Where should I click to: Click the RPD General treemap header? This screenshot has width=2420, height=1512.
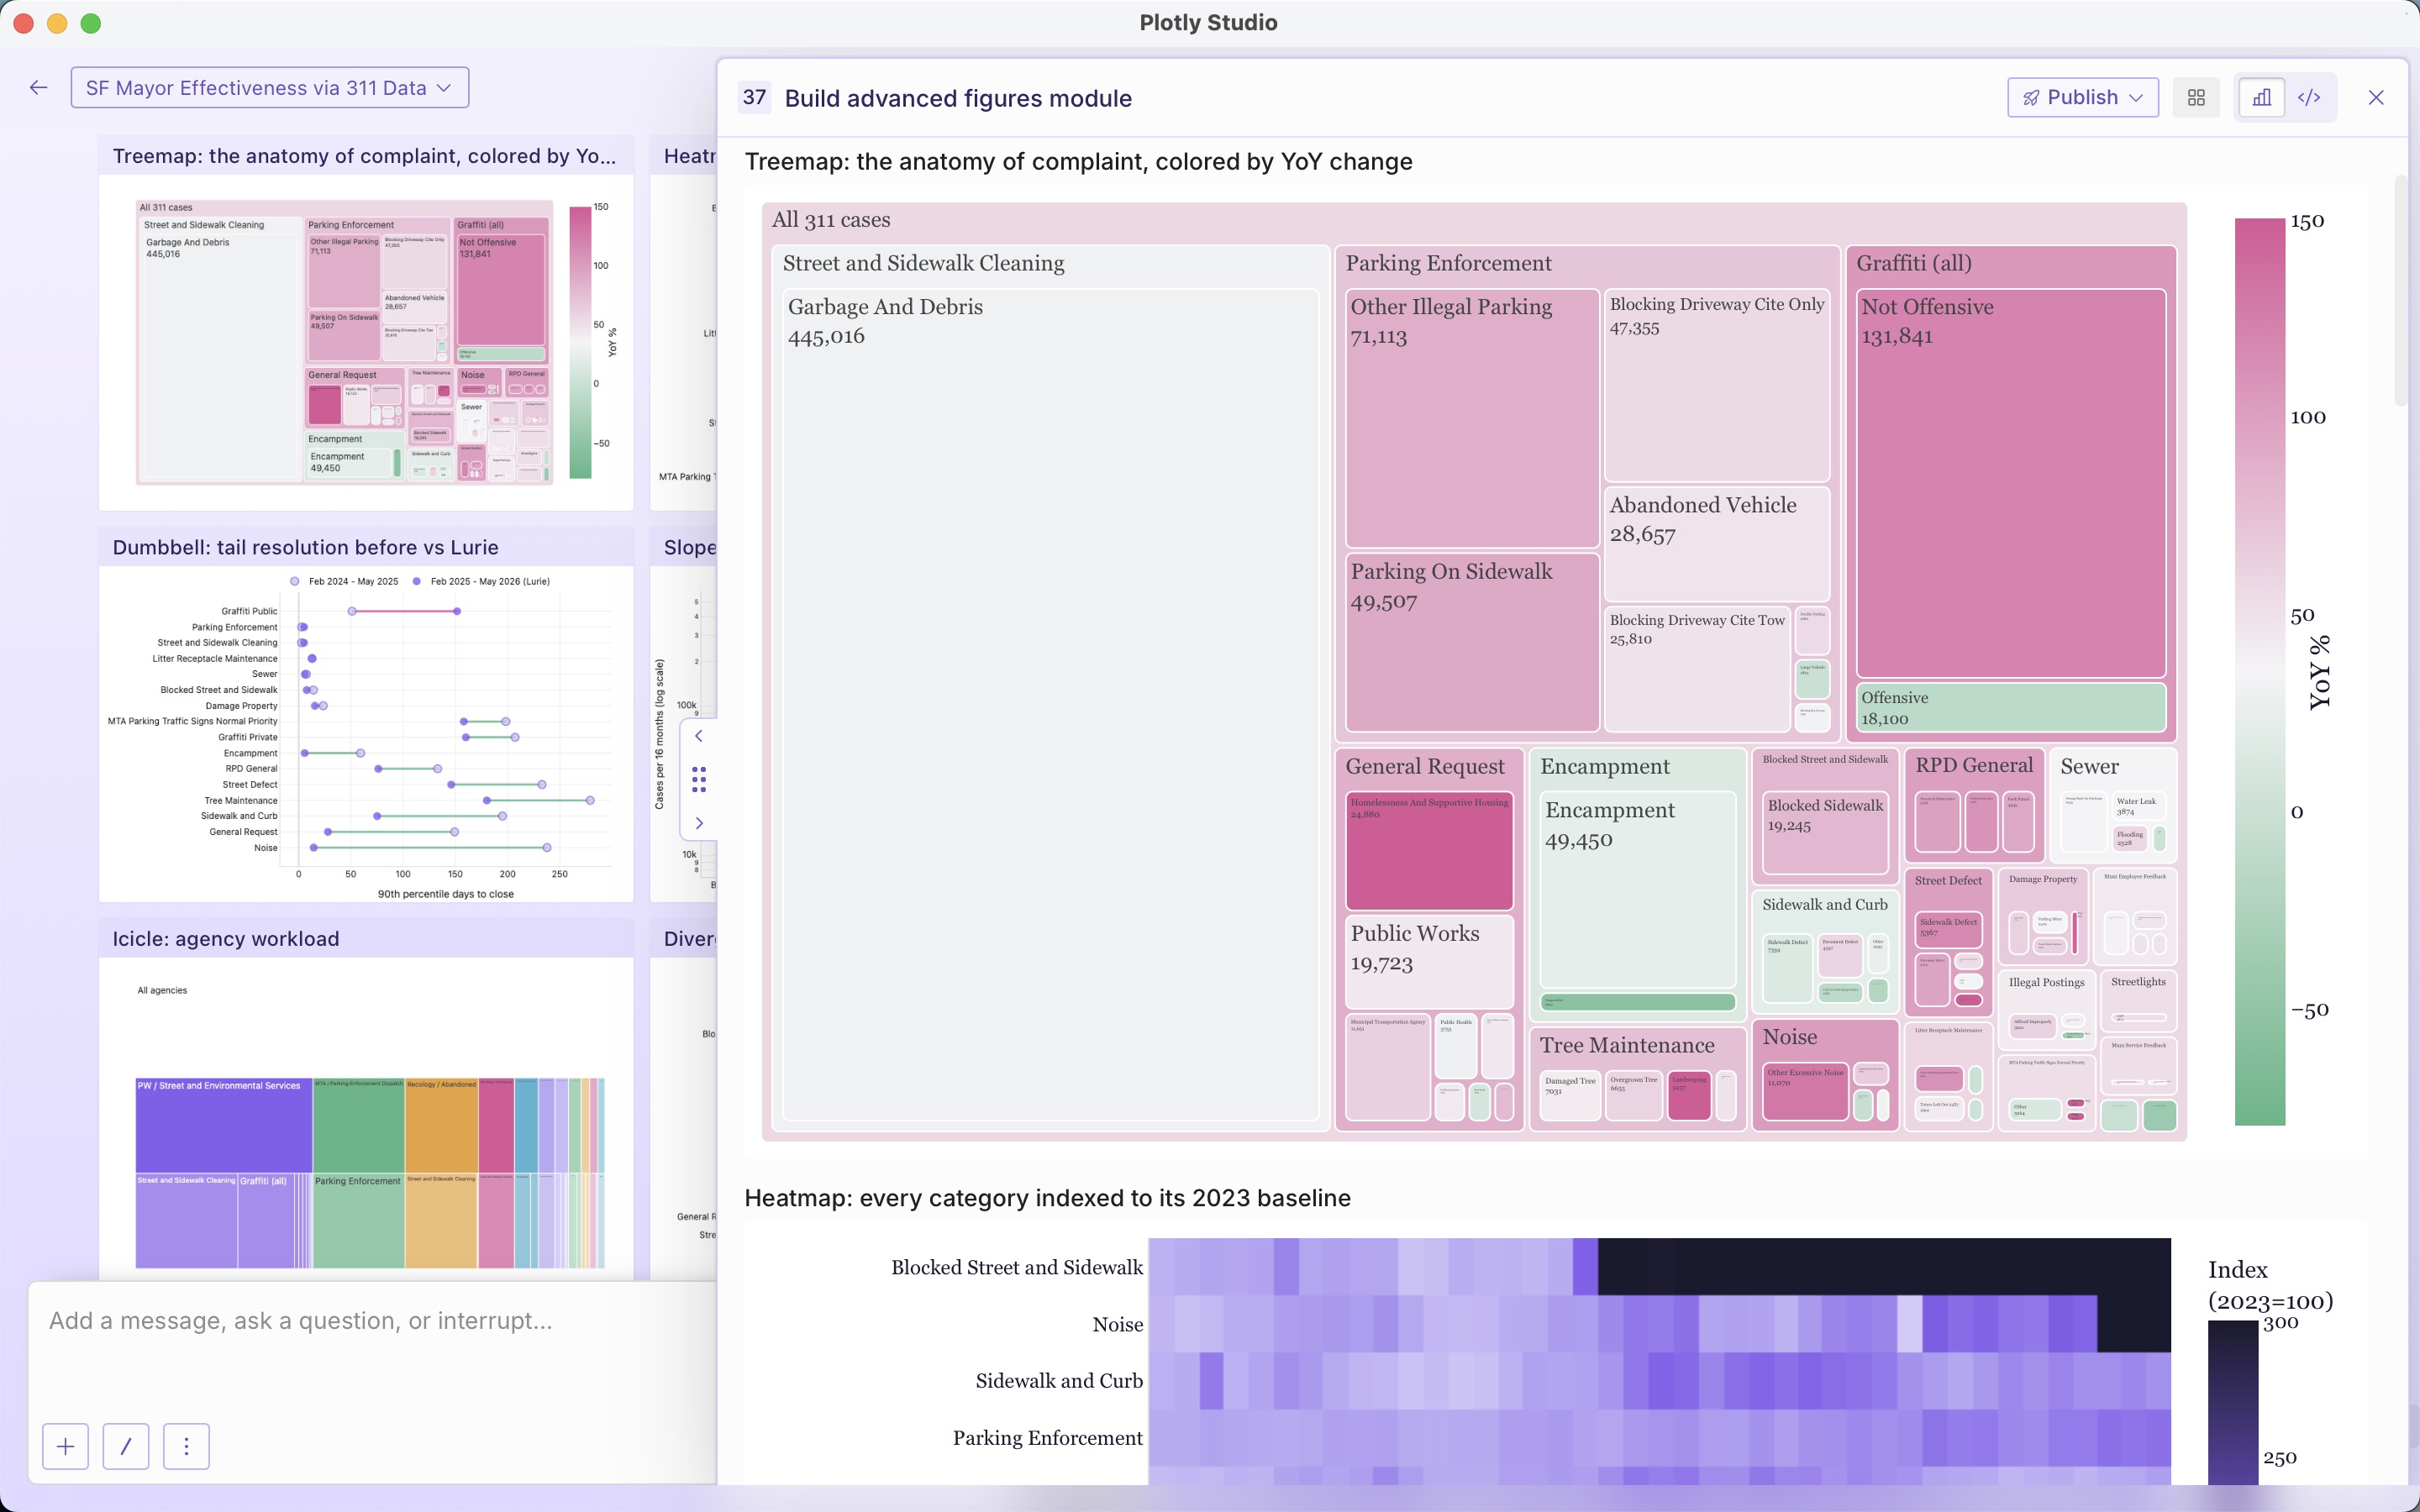click(x=1974, y=765)
